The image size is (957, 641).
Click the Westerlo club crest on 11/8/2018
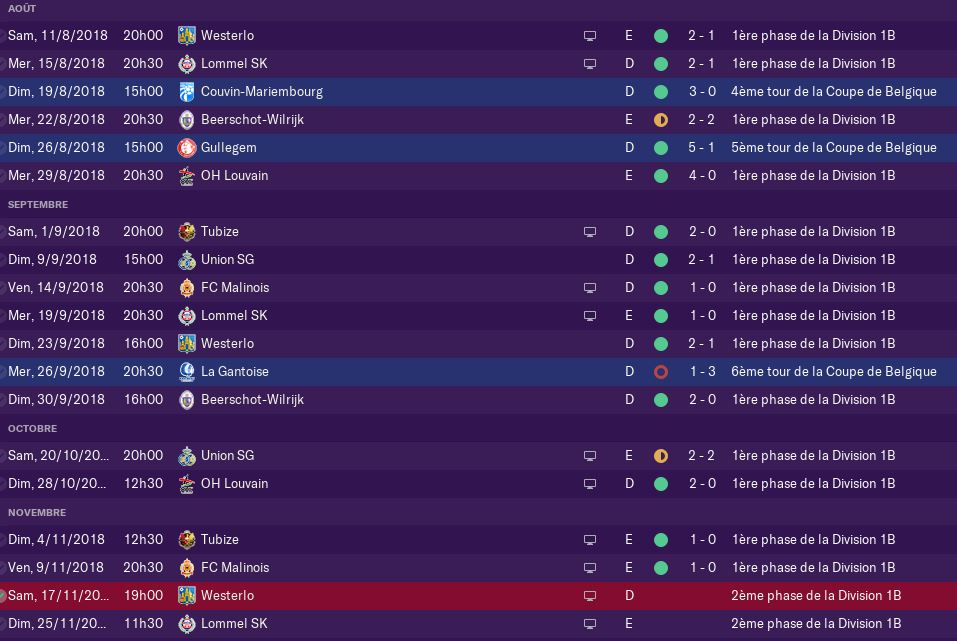coord(187,35)
